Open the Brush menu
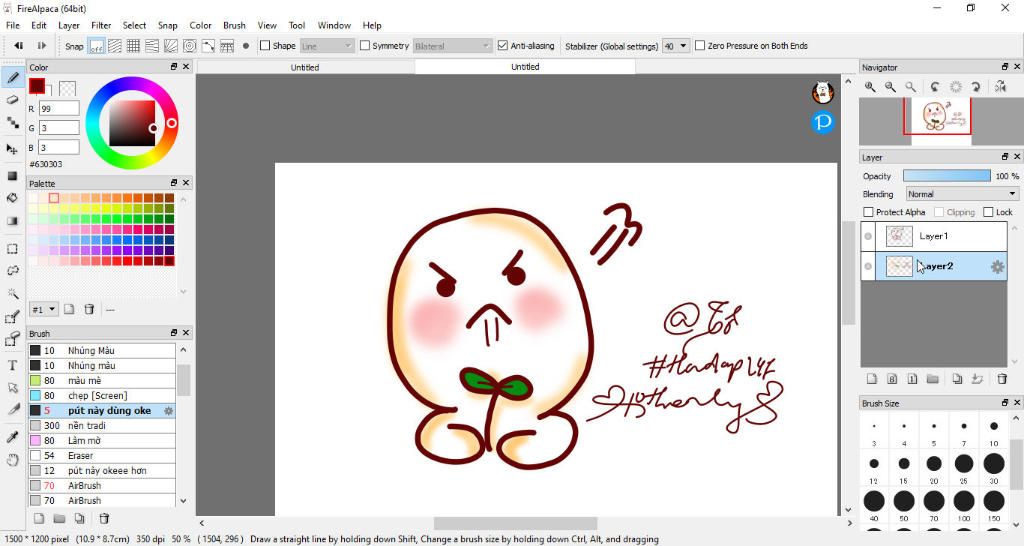Image resolution: width=1024 pixels, height=546 pixels. pos(234,25)
